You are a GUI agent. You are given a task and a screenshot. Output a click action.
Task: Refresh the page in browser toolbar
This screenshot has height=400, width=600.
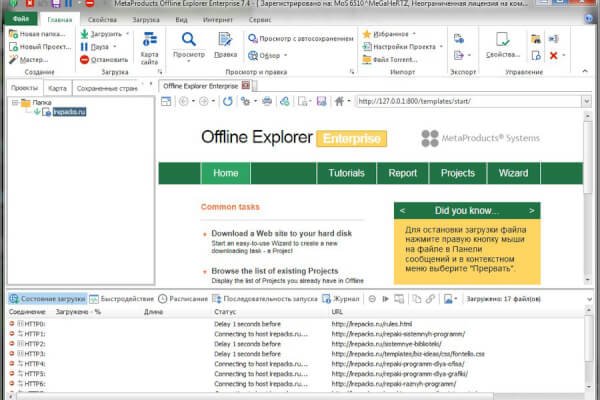click(228, 101)
